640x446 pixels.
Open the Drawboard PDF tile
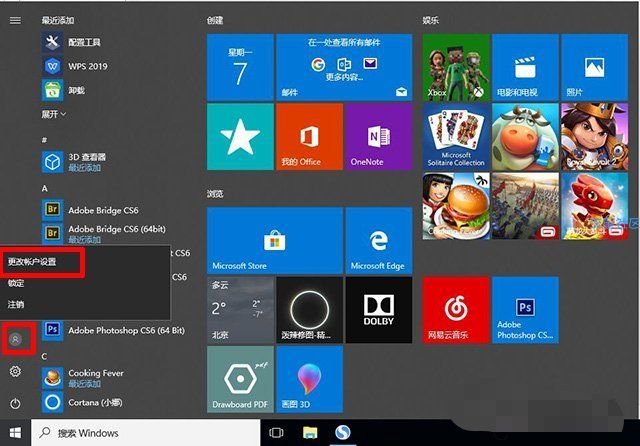point(240,380)
